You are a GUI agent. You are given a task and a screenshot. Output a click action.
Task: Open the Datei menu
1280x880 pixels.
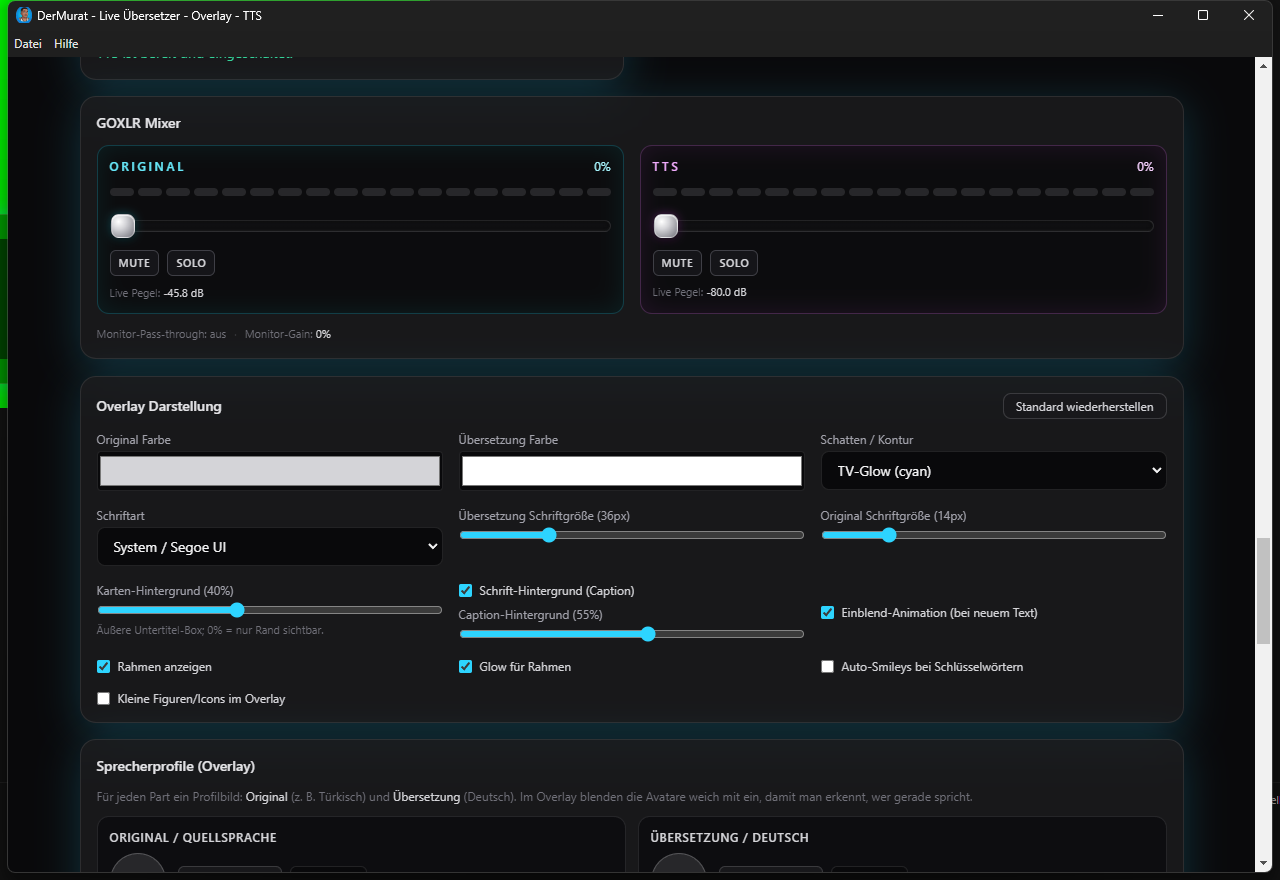coord(28,44)
